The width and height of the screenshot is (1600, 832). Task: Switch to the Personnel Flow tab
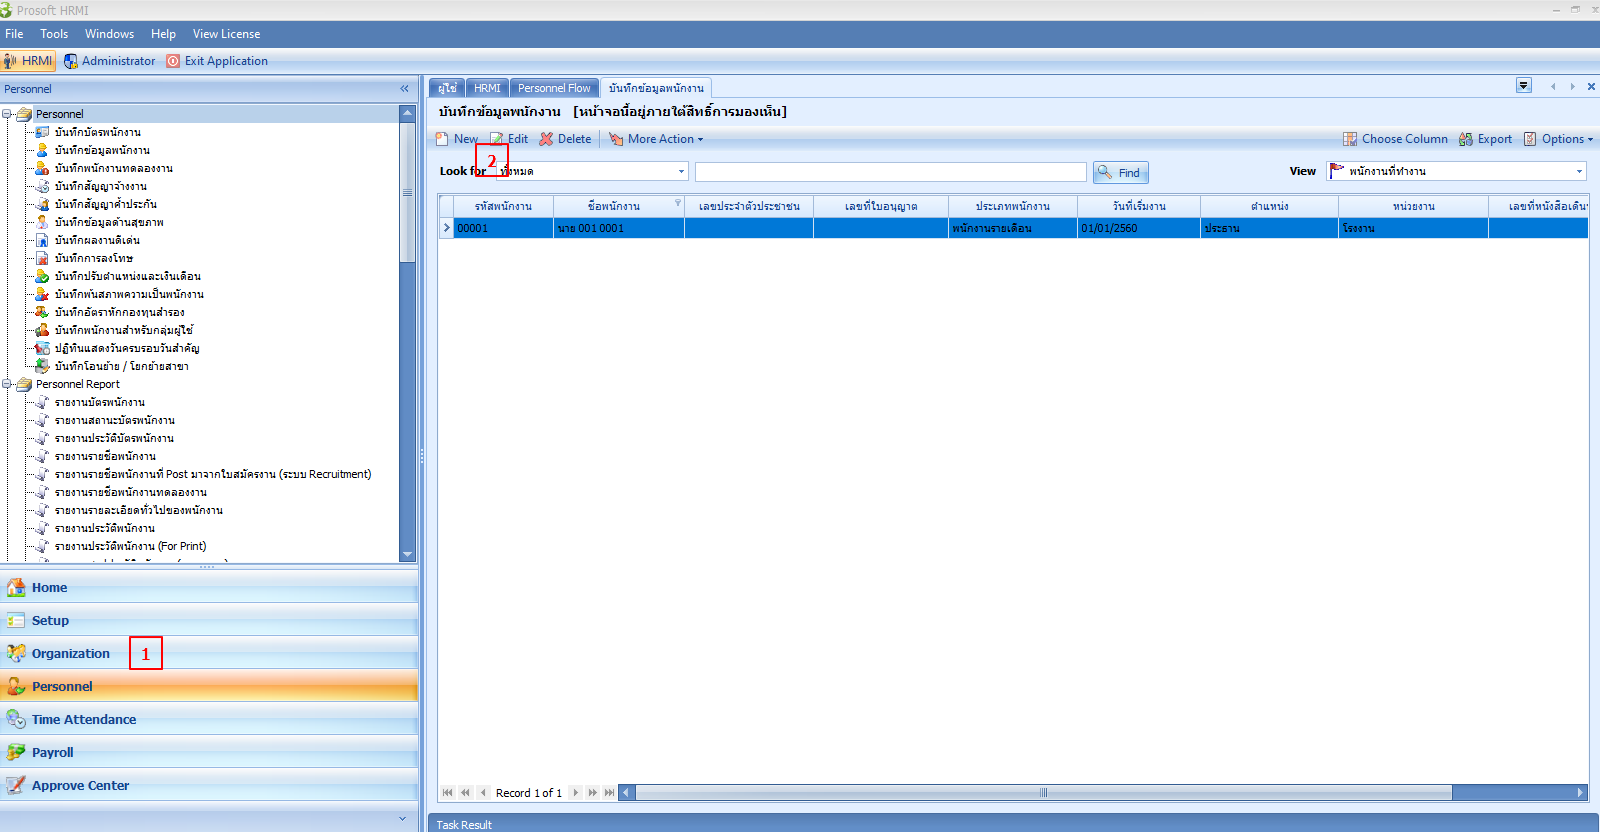tap(554, 88)
